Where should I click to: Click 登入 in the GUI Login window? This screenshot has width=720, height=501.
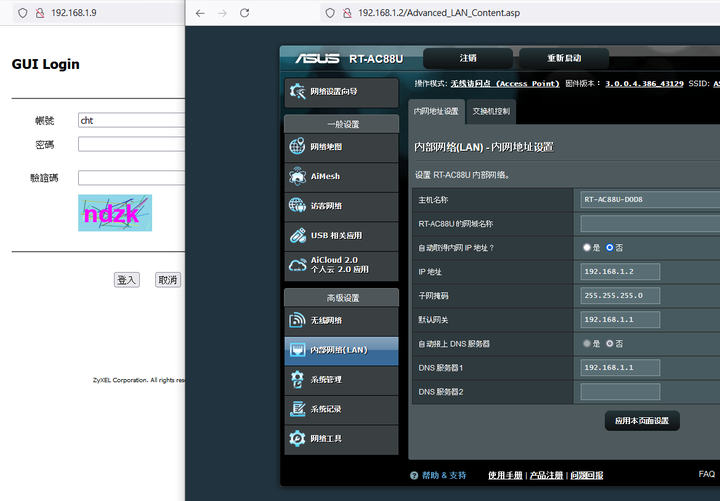click(127, 280)
